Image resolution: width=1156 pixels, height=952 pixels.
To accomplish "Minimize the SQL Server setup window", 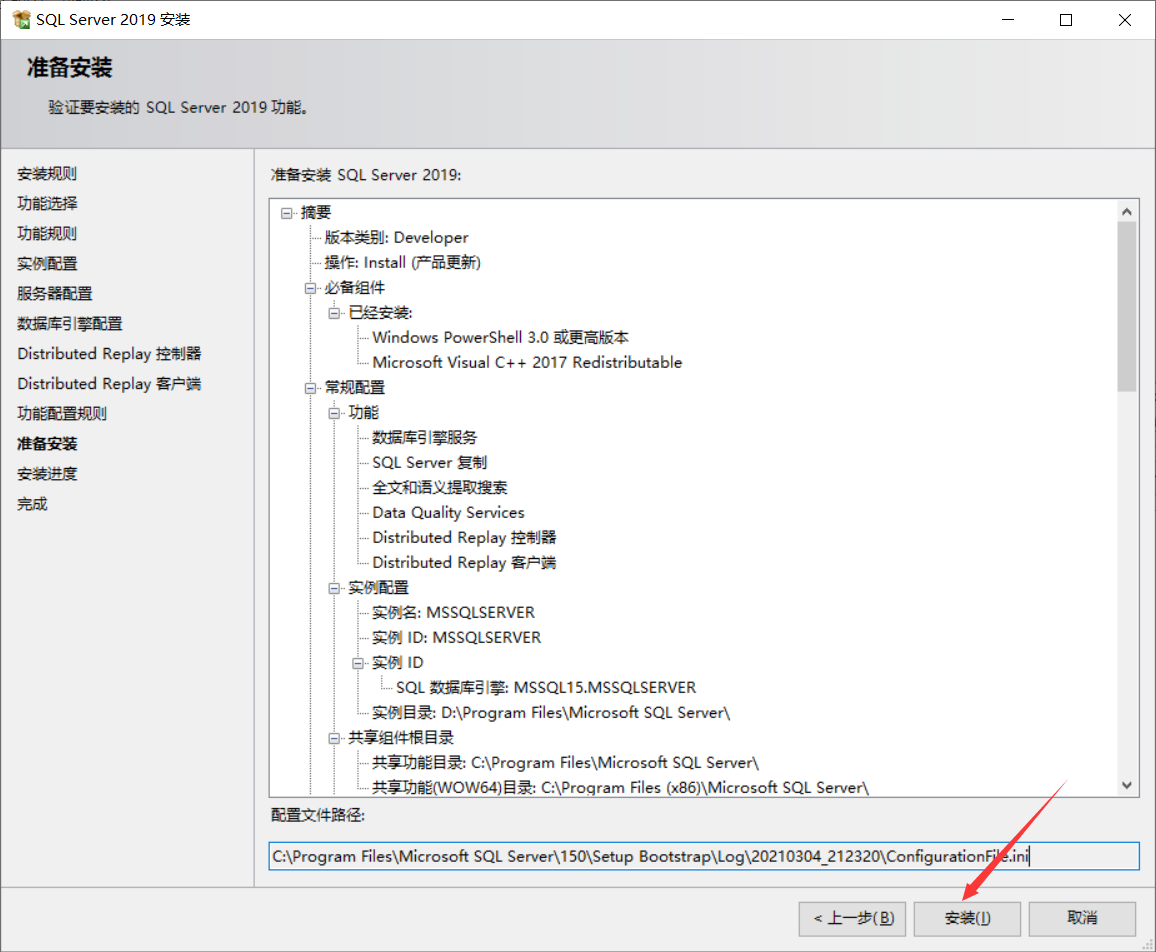I will coord(1009,20).
